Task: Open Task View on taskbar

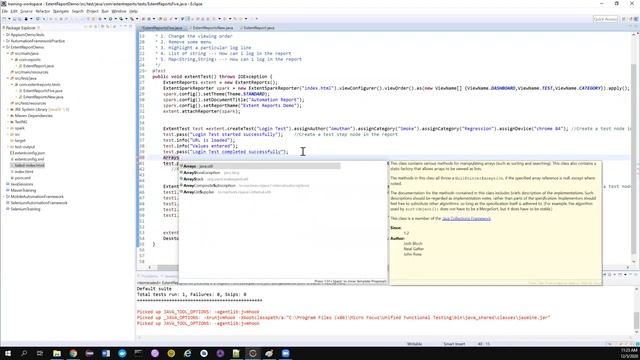Action: tap(40, 353)
